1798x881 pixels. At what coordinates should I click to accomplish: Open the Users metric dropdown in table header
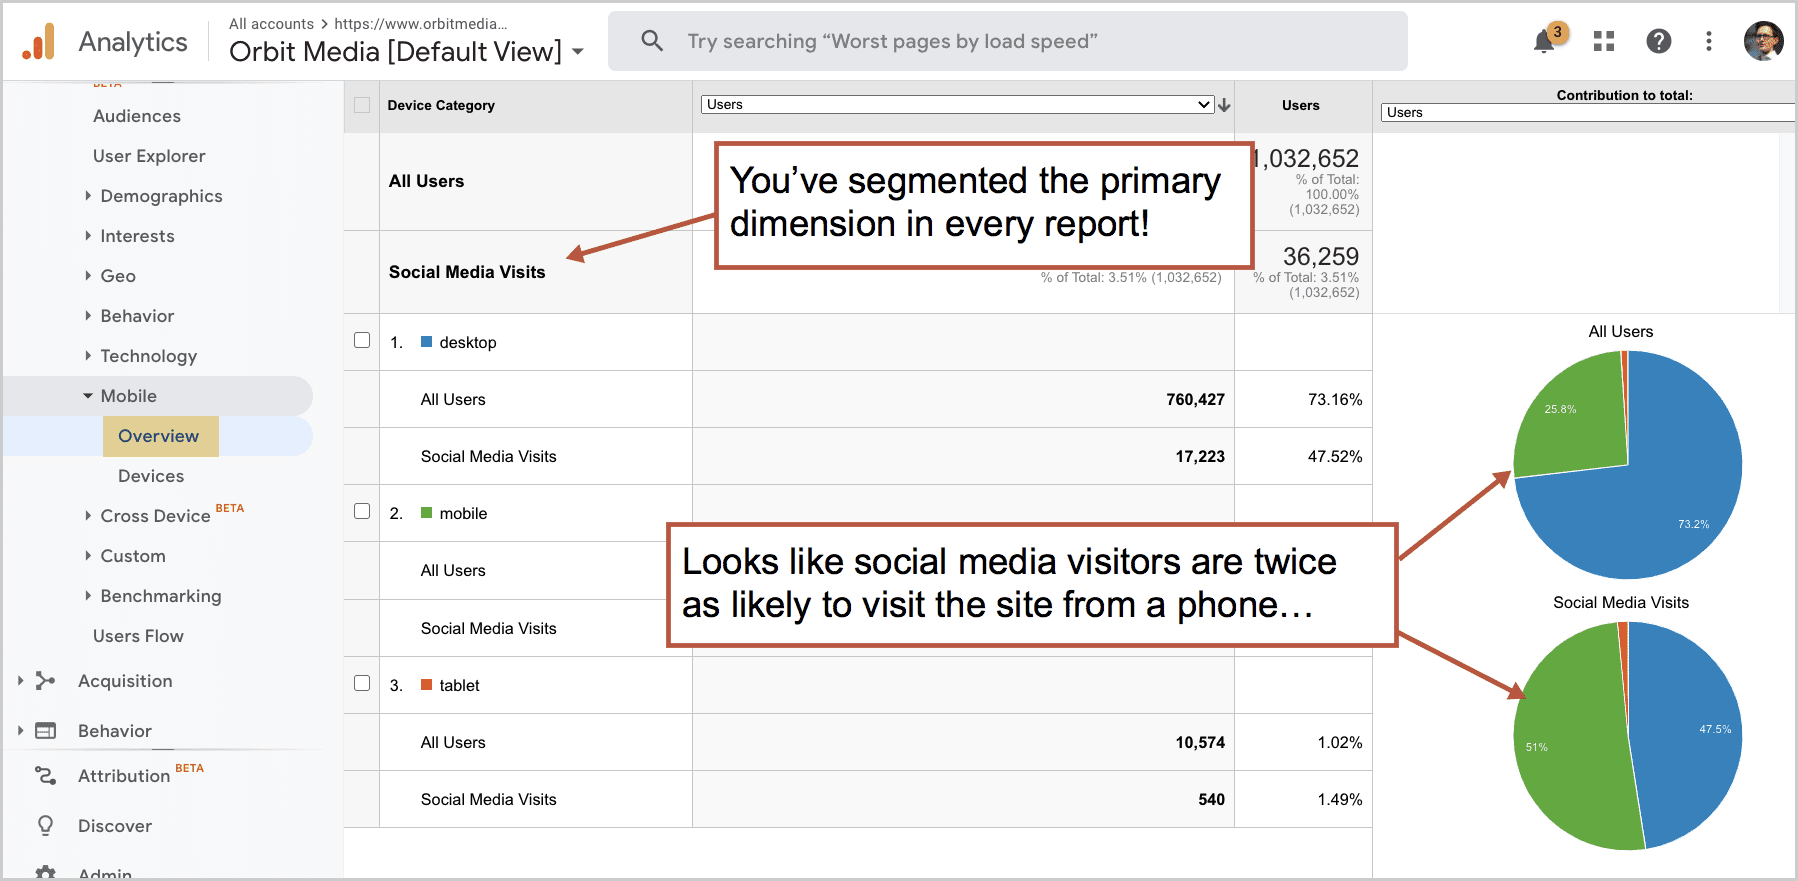coord(958,104)
